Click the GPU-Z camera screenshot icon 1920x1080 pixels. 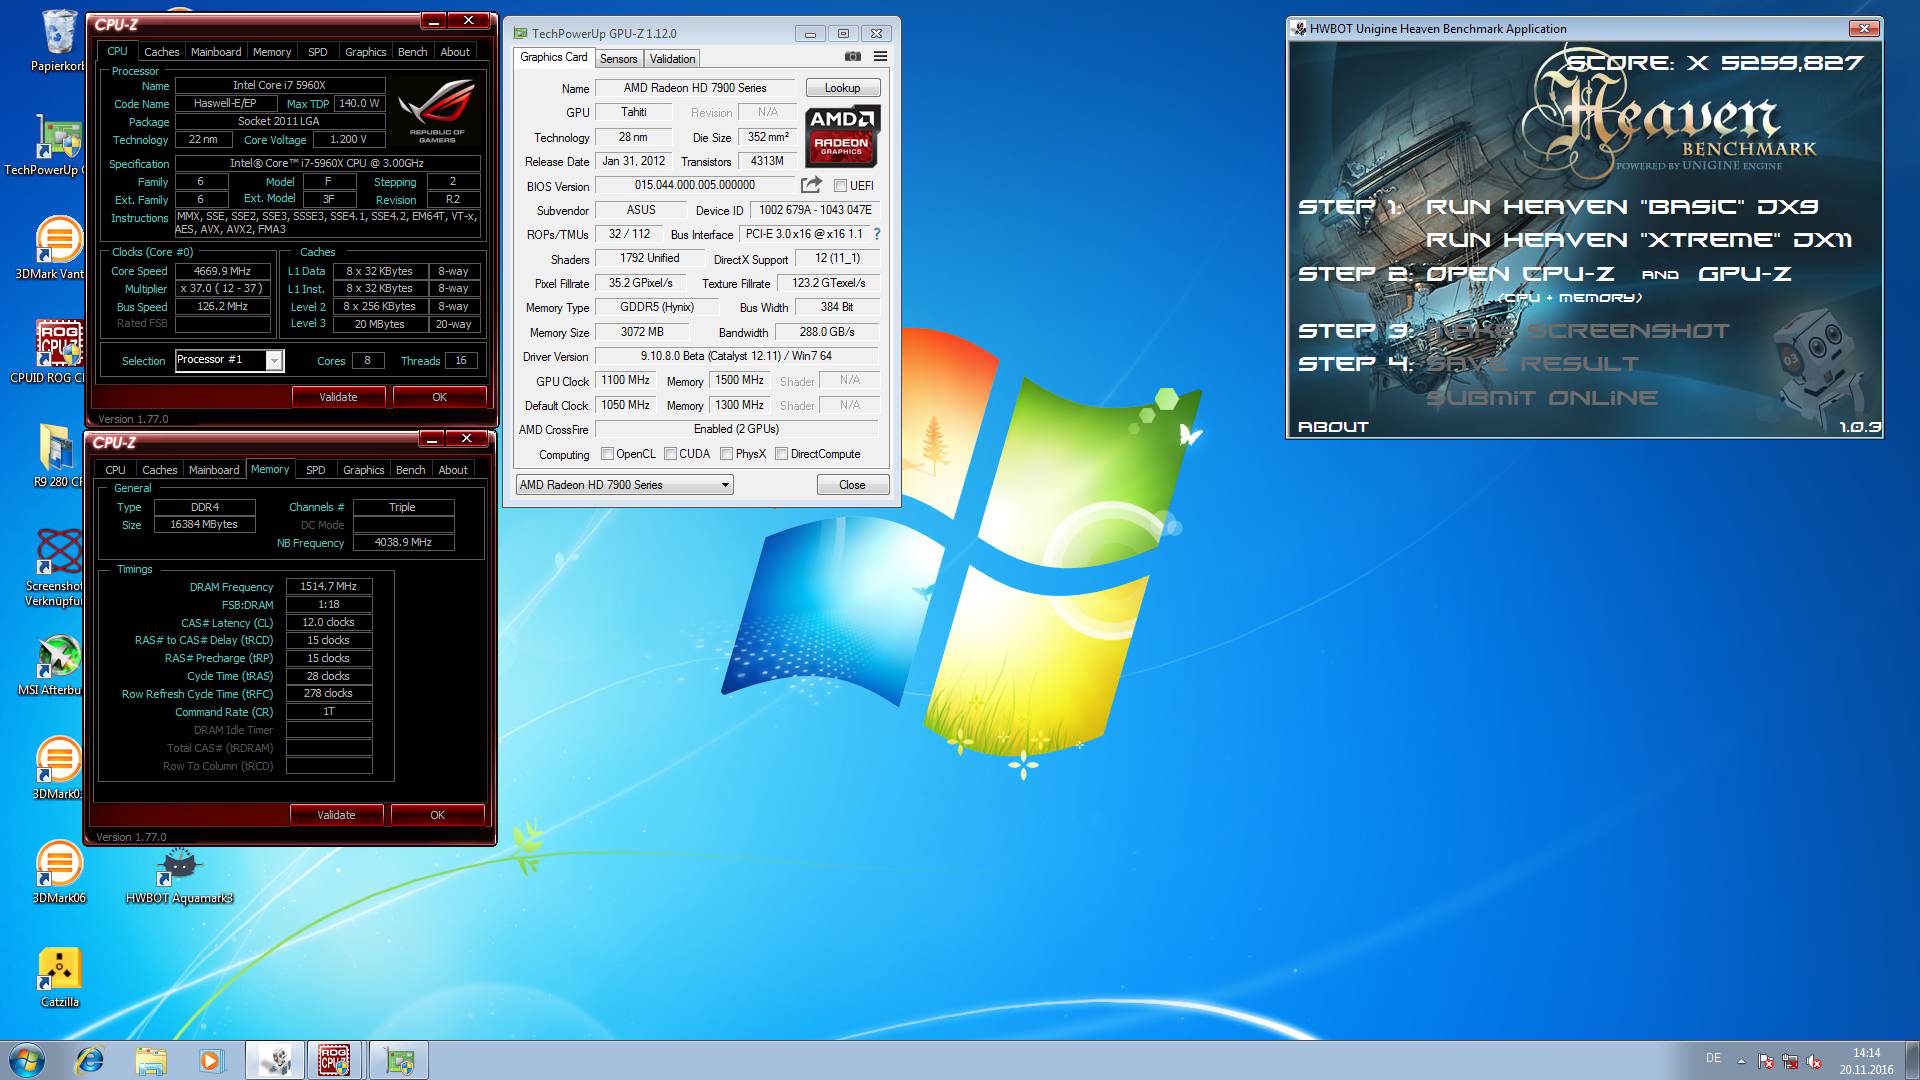tap(852, 57)
